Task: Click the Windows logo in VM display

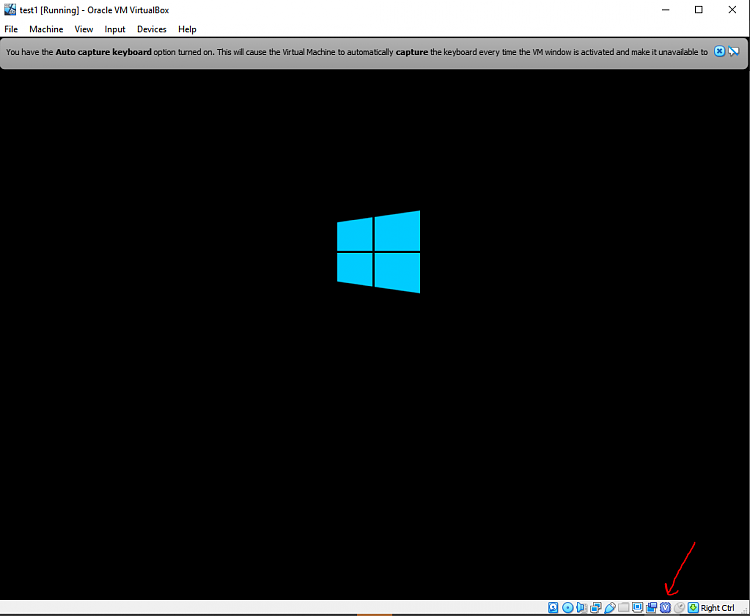Action: point(378,252)
